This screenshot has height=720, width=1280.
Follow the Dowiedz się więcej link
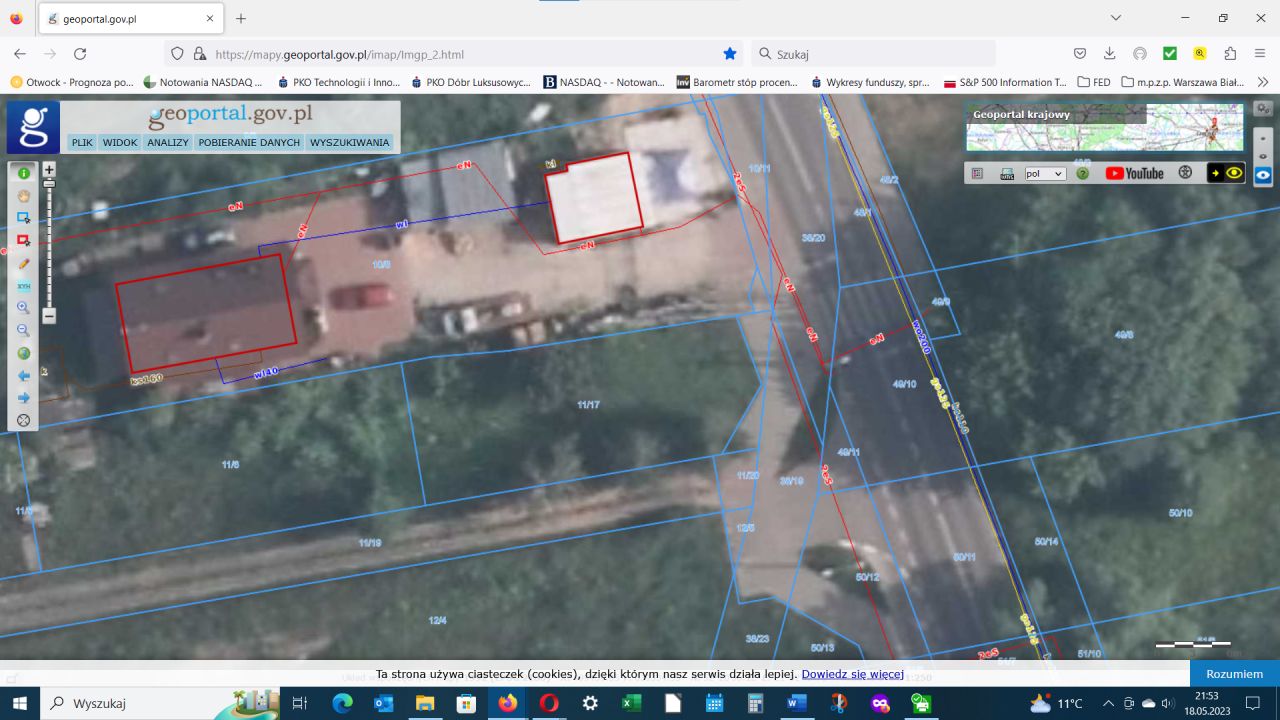coord(852,674)
